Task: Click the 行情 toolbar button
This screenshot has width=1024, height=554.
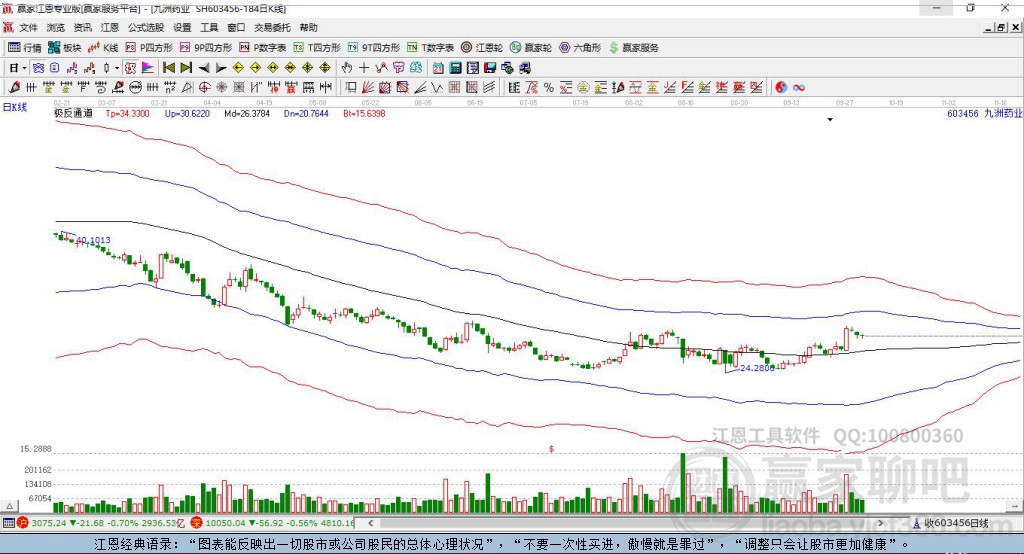Action: [x=25, y=48]
